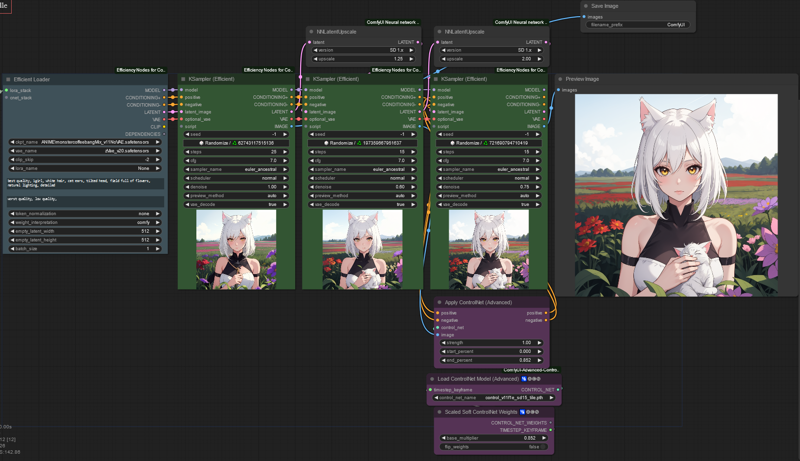Click the end_percent value field showing 0.852
This screenshot has height=461, width=800.
491,360
